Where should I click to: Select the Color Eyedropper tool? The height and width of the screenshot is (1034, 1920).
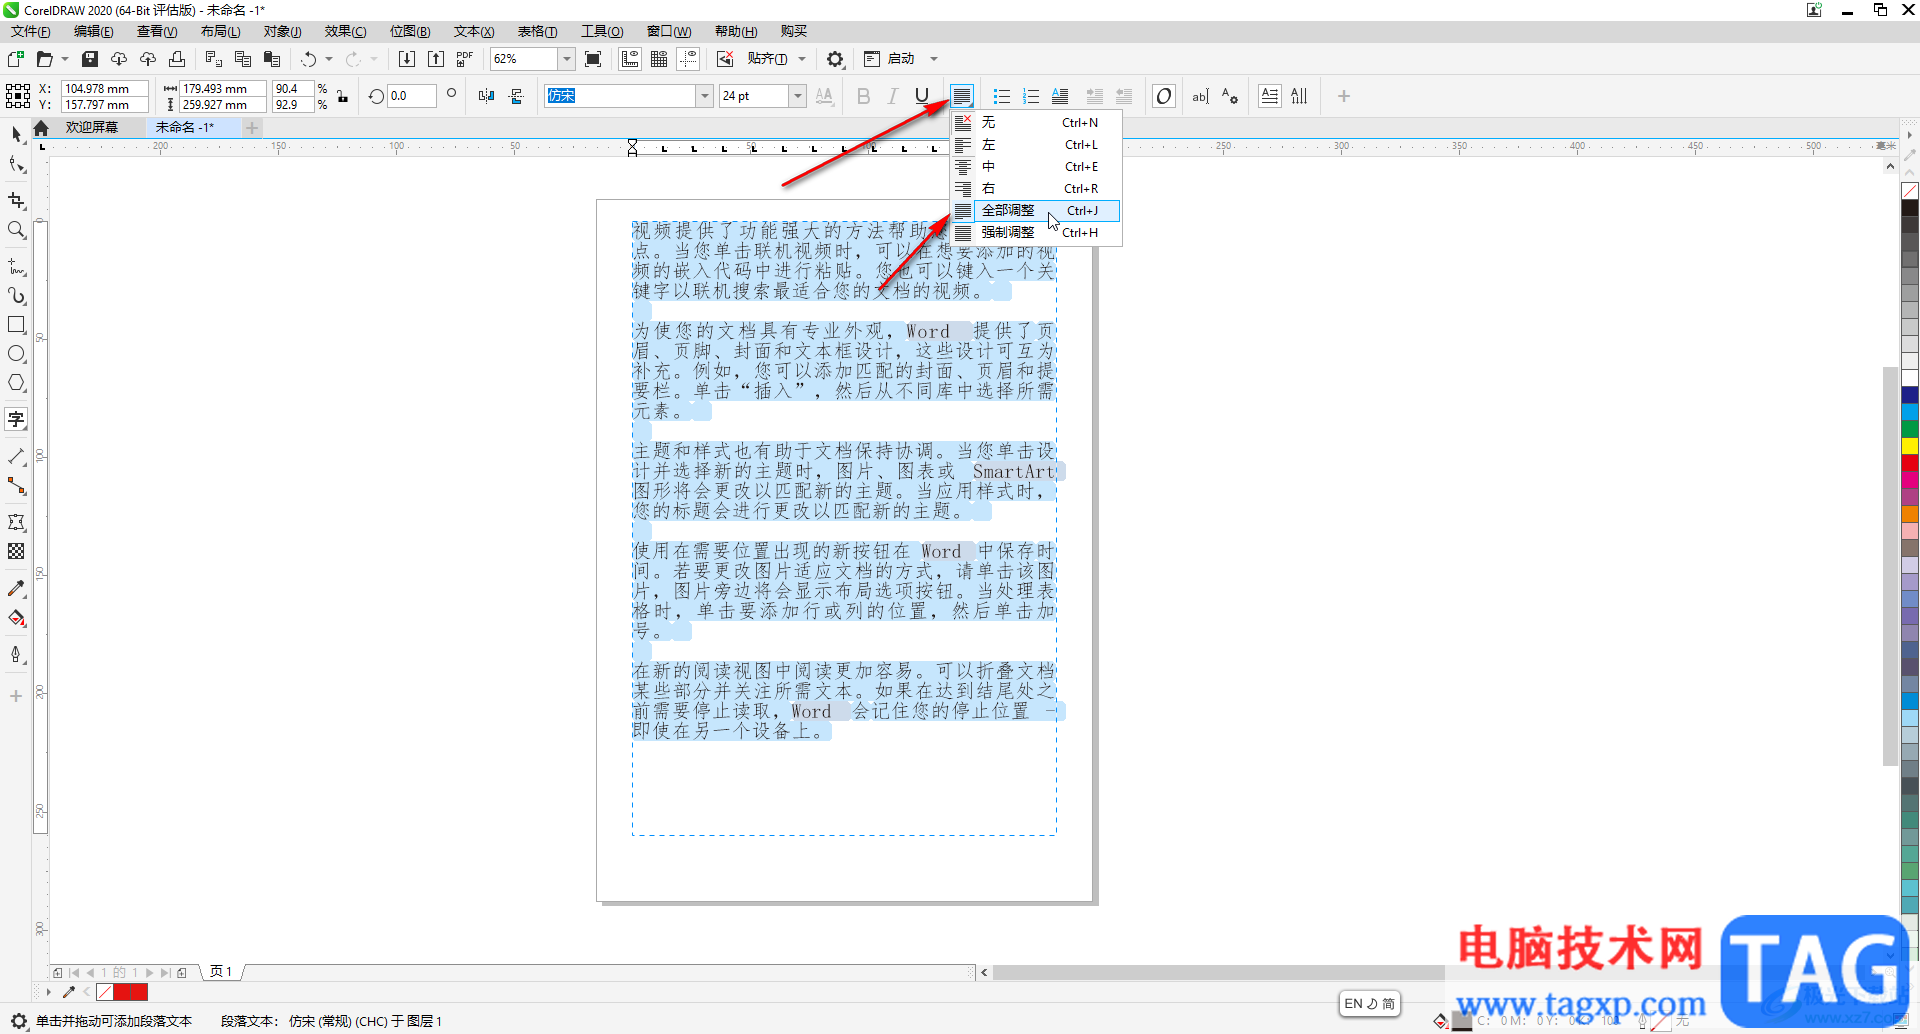(x=16, y=588)
